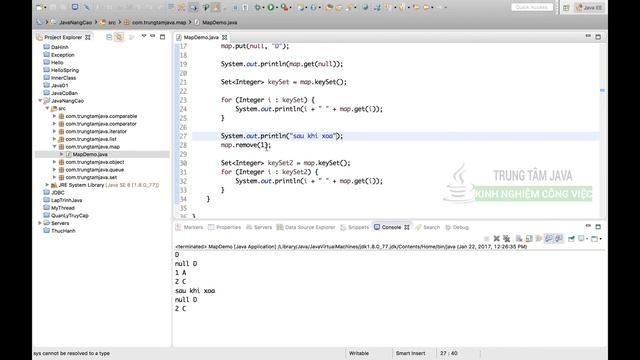This screenshot has width=640, height=360.
Task: Expand com.trungtamjava.comparable package
Action: [x=54, y=116]
